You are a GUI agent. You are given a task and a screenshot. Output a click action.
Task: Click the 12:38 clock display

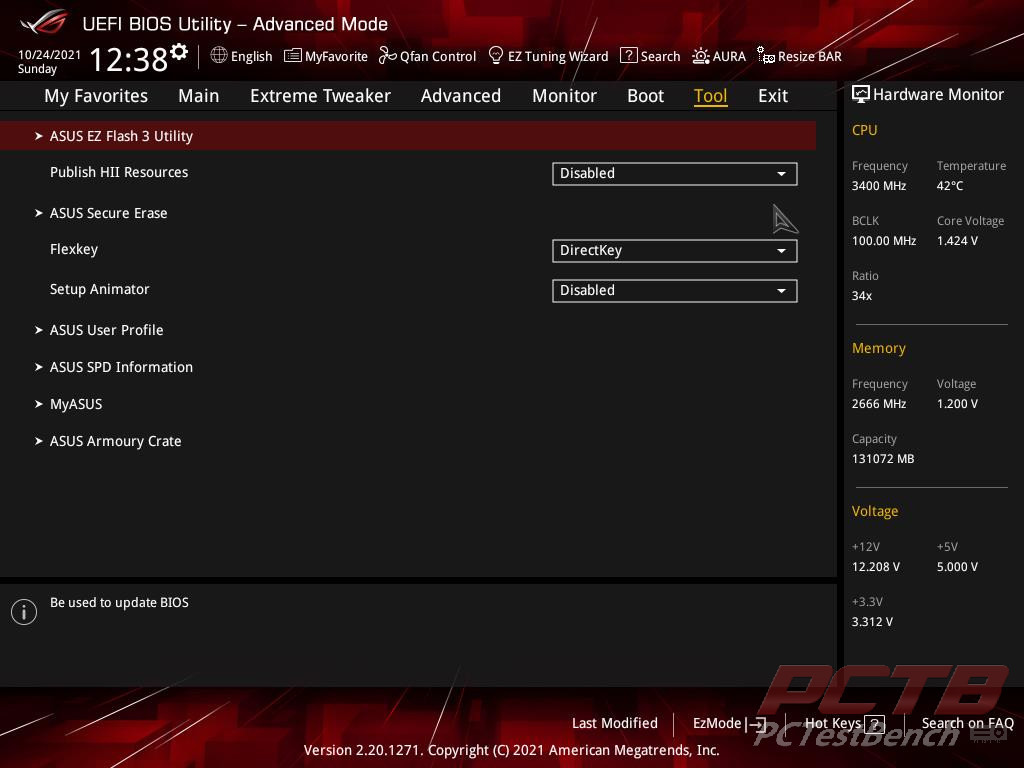point(129,59)
